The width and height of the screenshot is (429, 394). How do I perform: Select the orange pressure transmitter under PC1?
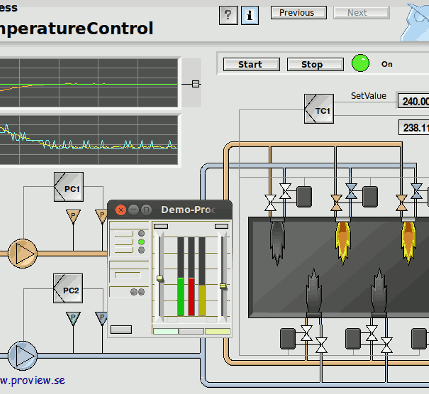(73, 216)
